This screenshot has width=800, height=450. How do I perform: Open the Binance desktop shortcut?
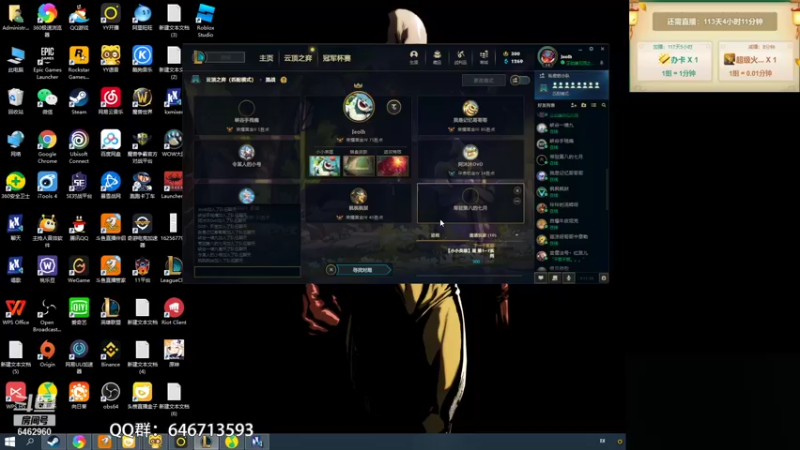(x=110, y=353)
